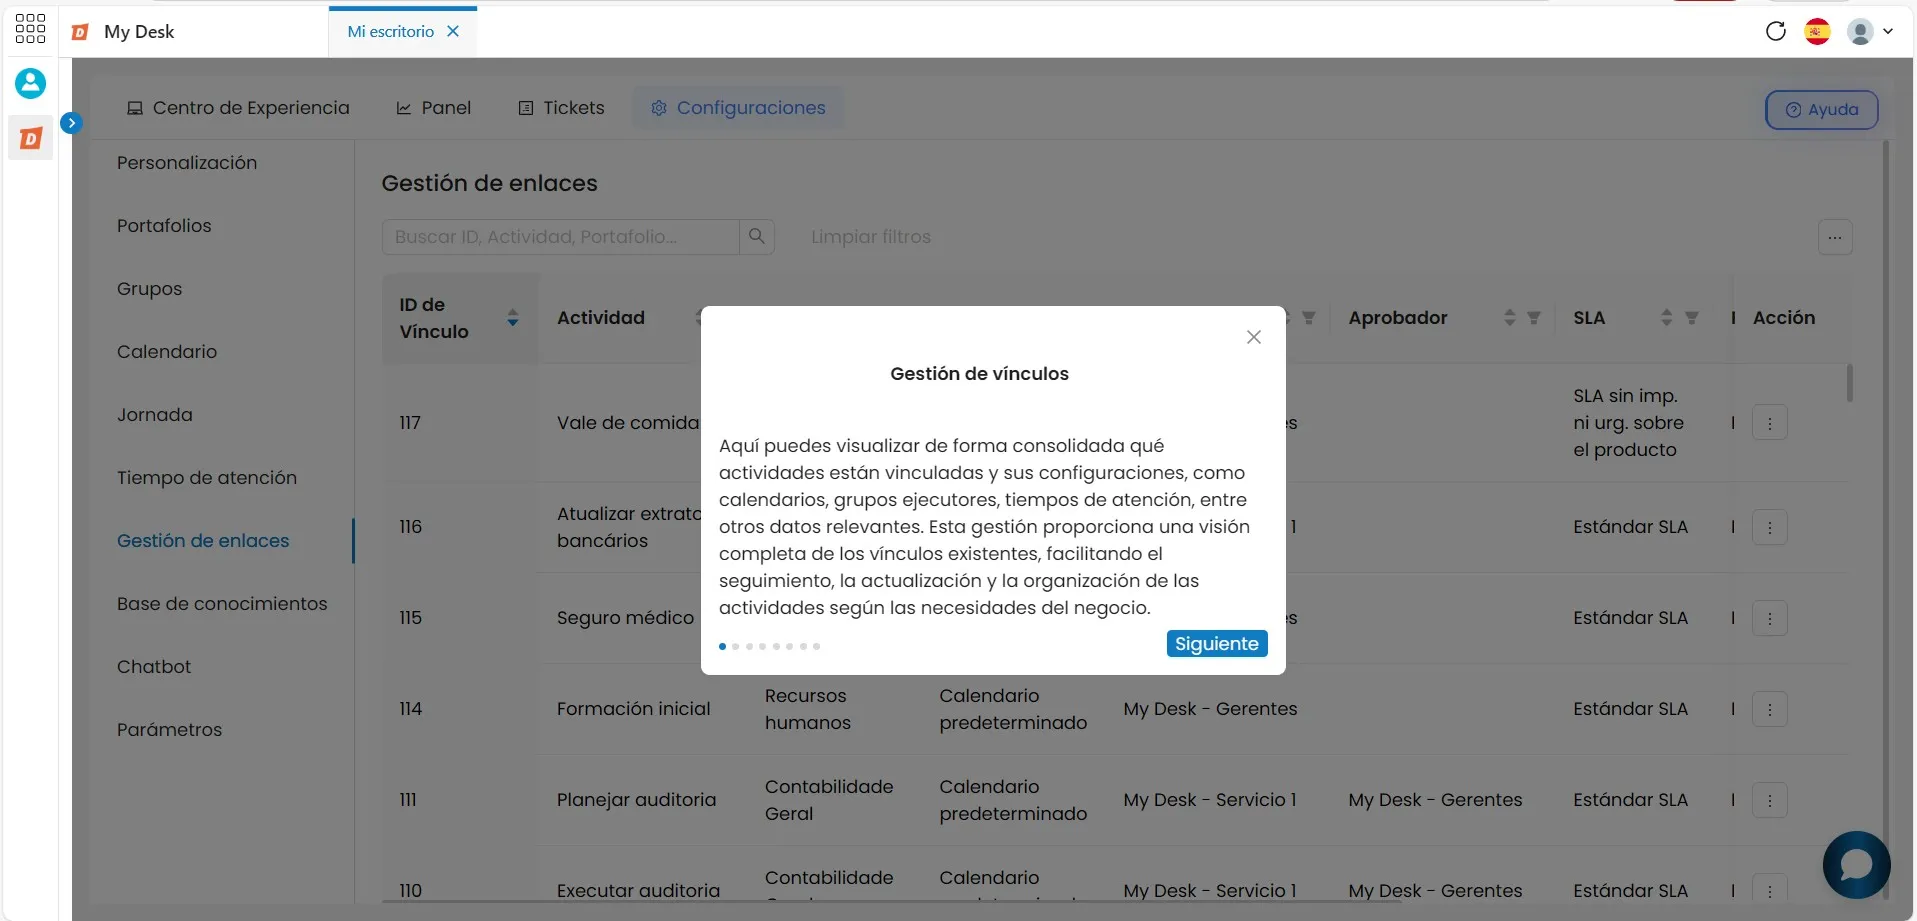Viewport: 1917px width, 921px height.
Task: Open action menu for row 117
Action: coord(1770,423)
